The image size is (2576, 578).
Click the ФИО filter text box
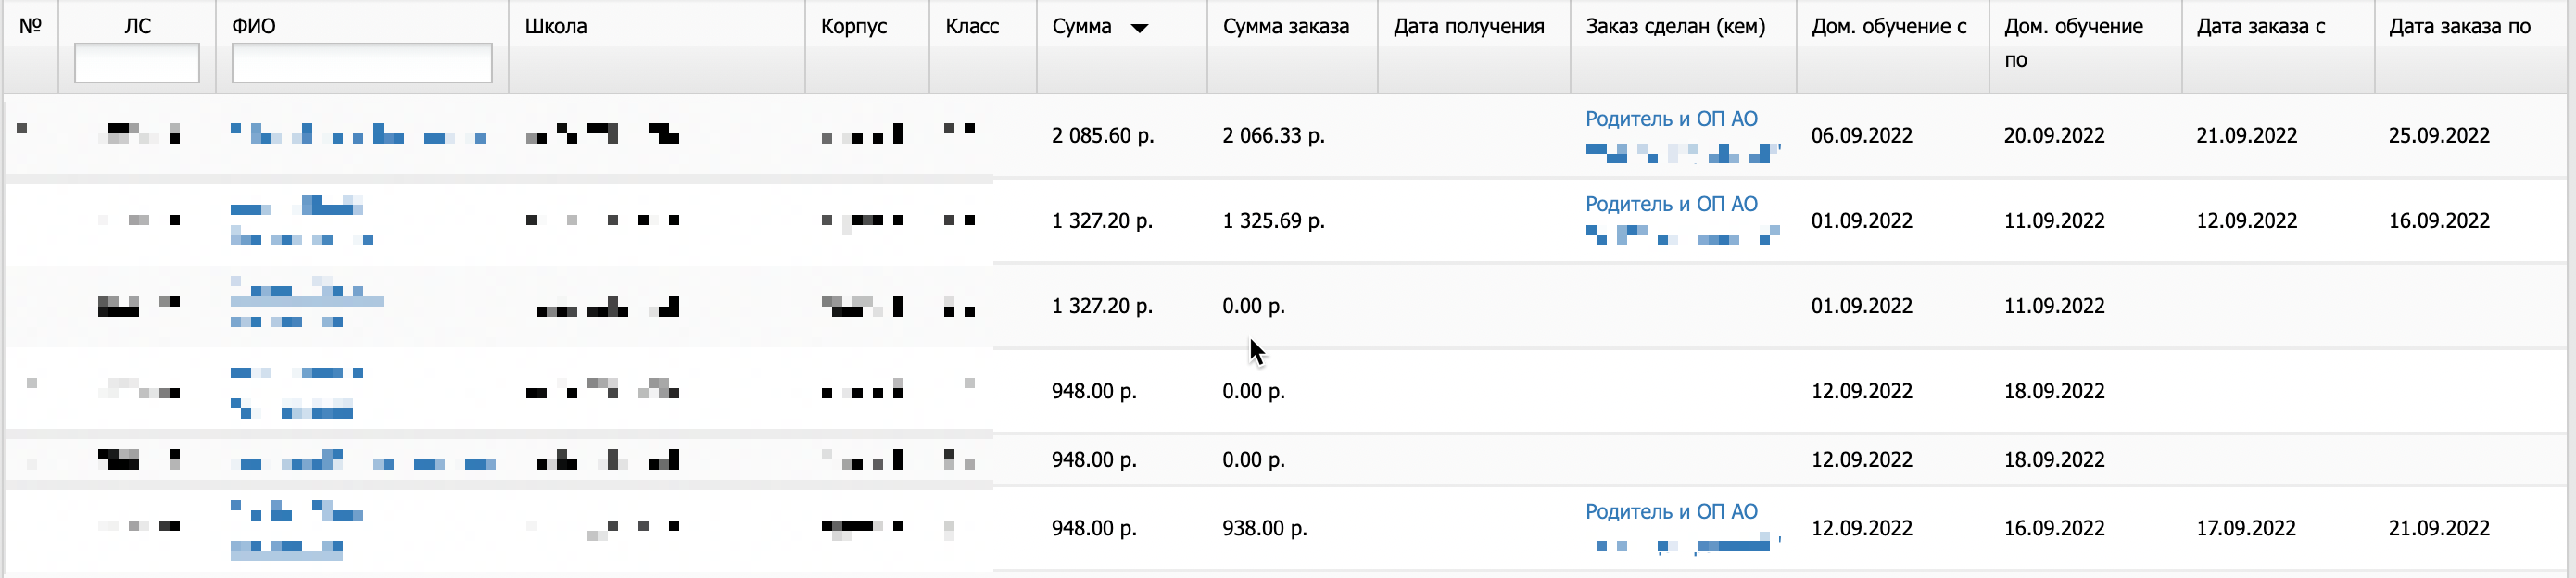coord(362,63)
